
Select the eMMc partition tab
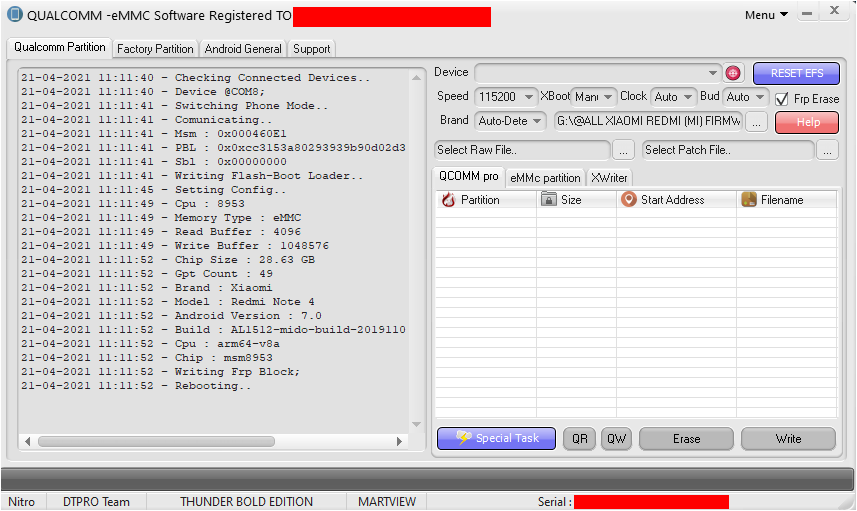[545, 178]
